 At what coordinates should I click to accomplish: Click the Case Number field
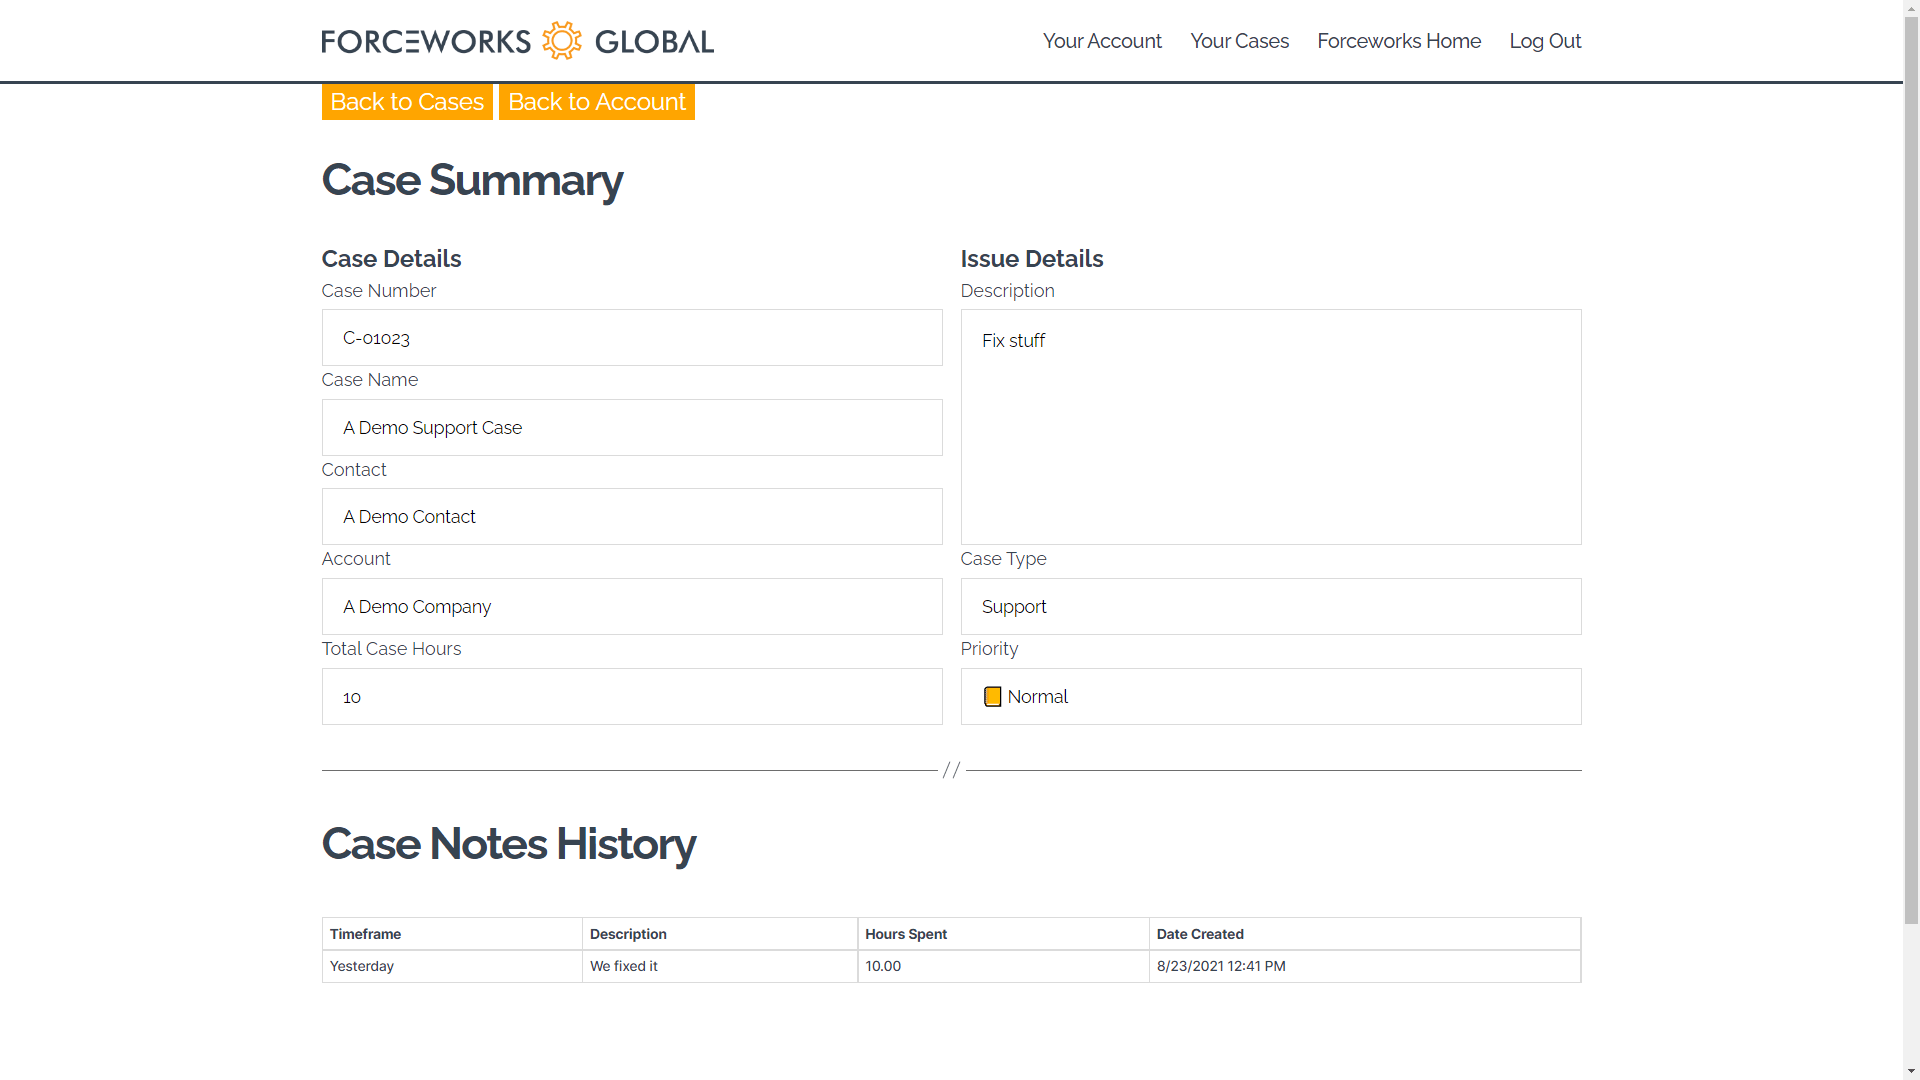631,338
